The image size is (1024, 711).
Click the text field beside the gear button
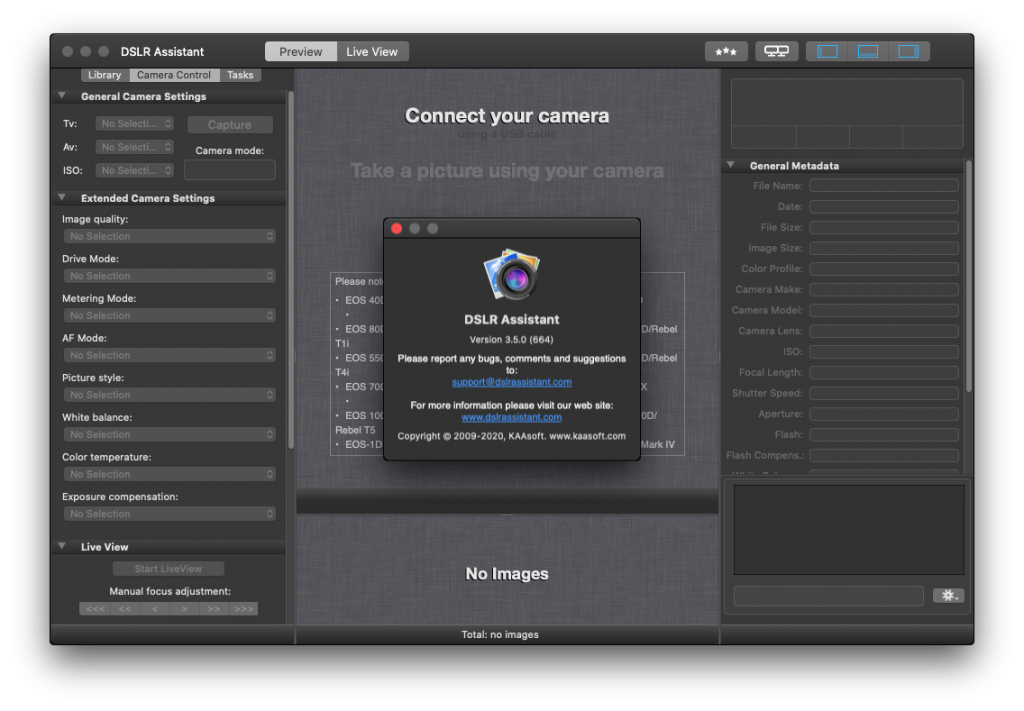(829, 595)
